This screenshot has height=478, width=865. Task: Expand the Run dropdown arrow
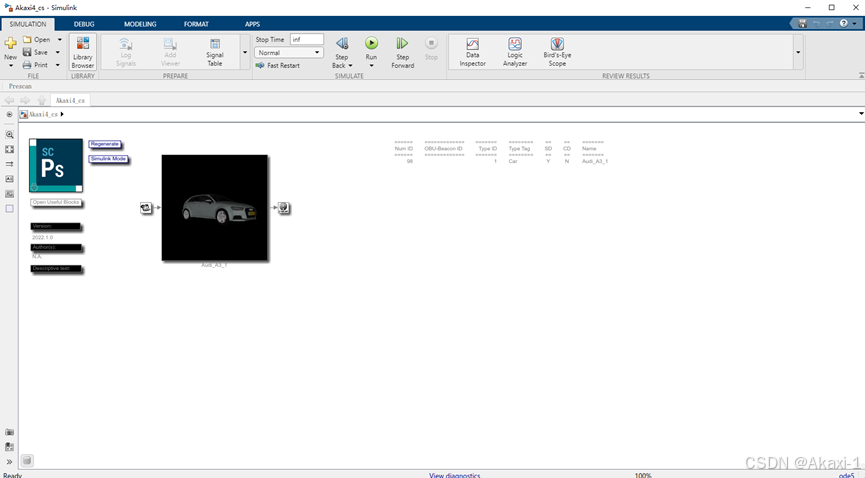[371, 66]
